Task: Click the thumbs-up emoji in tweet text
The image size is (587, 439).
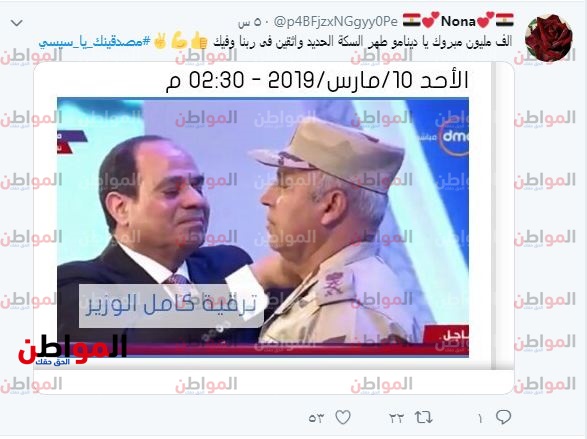Action: [198, 42]
